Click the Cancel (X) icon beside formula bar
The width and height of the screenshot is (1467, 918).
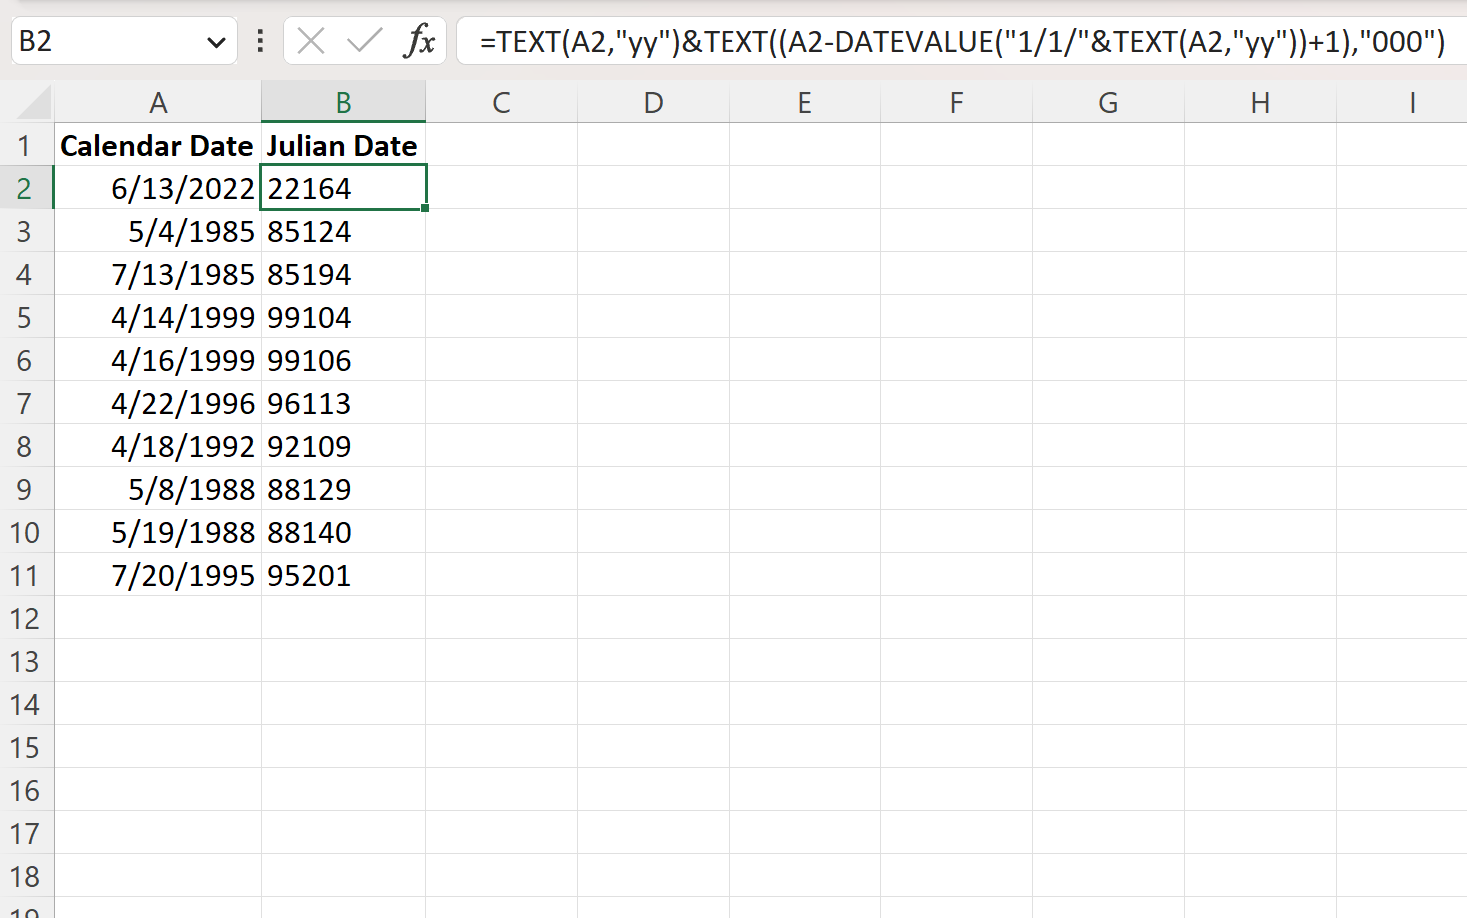pos(310,41)
